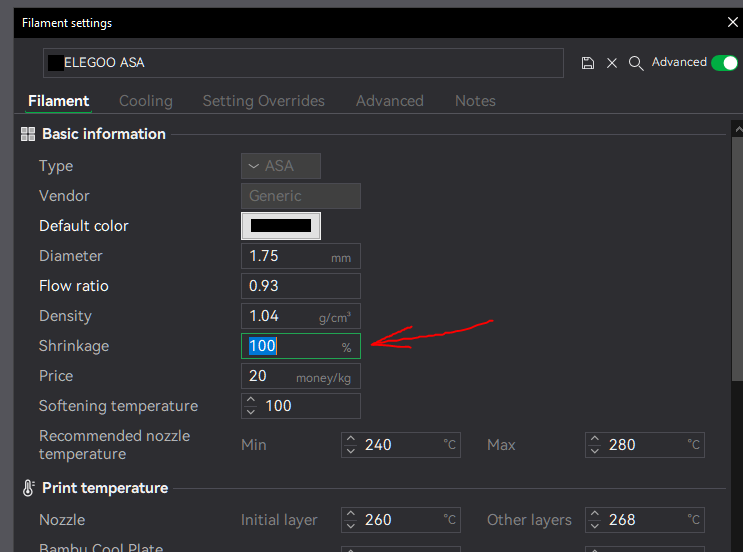Click the Shrinkage percentage field
Screen dimensions: 743x552
coord(300,346)
